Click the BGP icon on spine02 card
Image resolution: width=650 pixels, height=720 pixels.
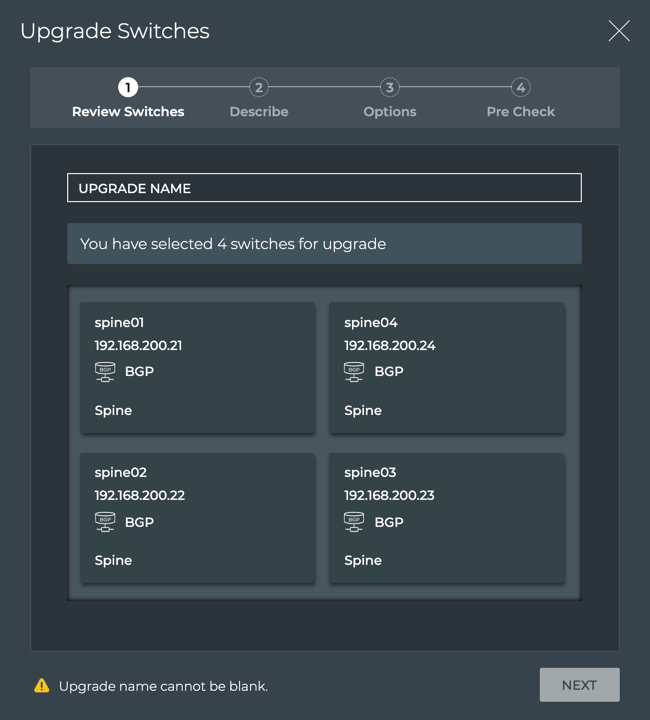tap(105, 522)
